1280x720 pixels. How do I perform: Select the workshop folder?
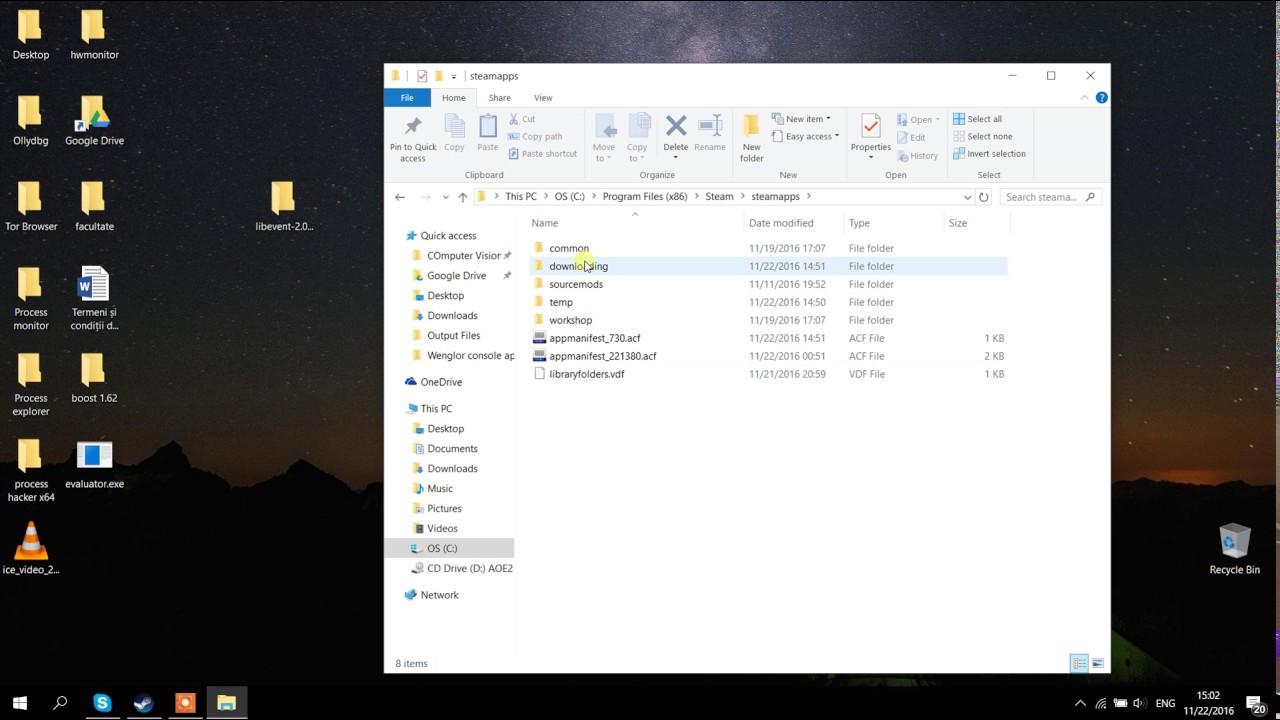(x=570, y=320)
